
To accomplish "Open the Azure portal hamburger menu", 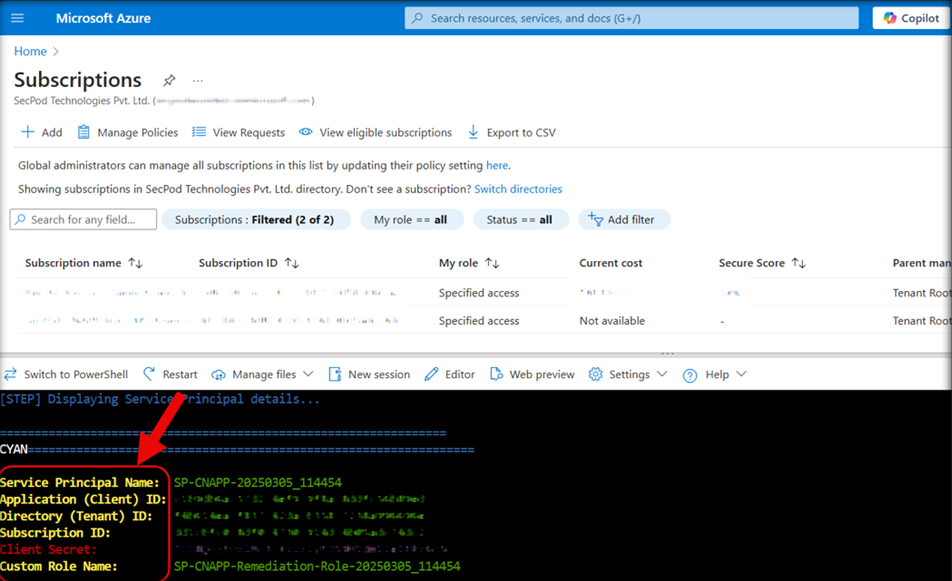I will coord(18,18).
